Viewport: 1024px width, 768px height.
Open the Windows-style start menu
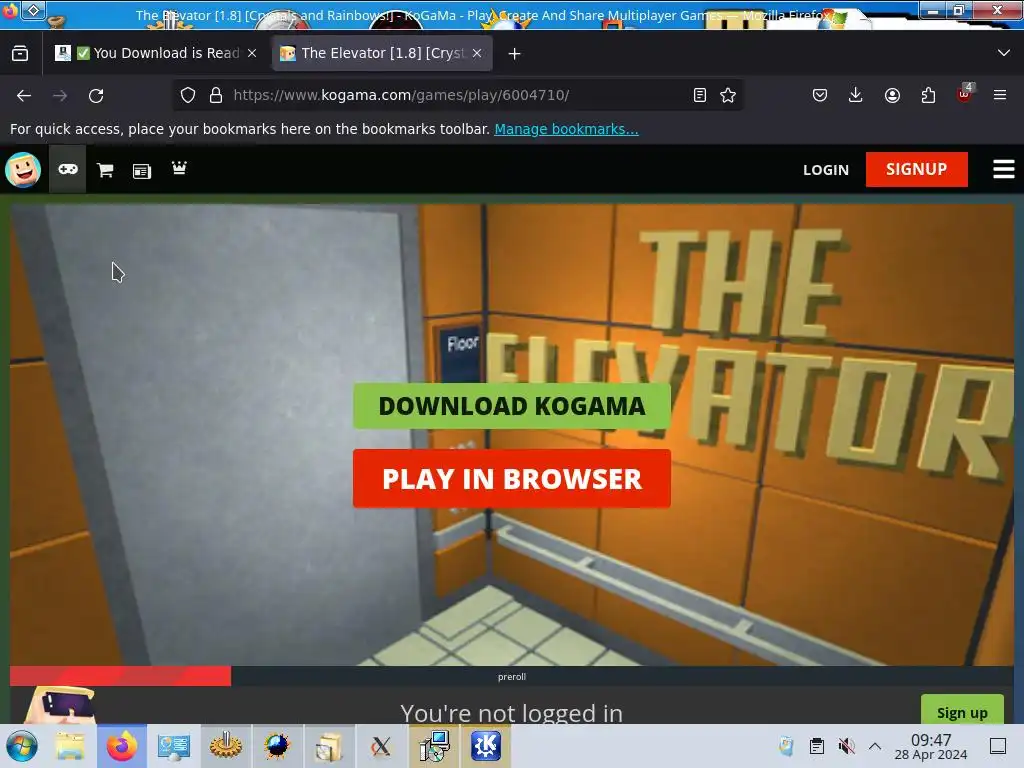click(x=22, y=746)
